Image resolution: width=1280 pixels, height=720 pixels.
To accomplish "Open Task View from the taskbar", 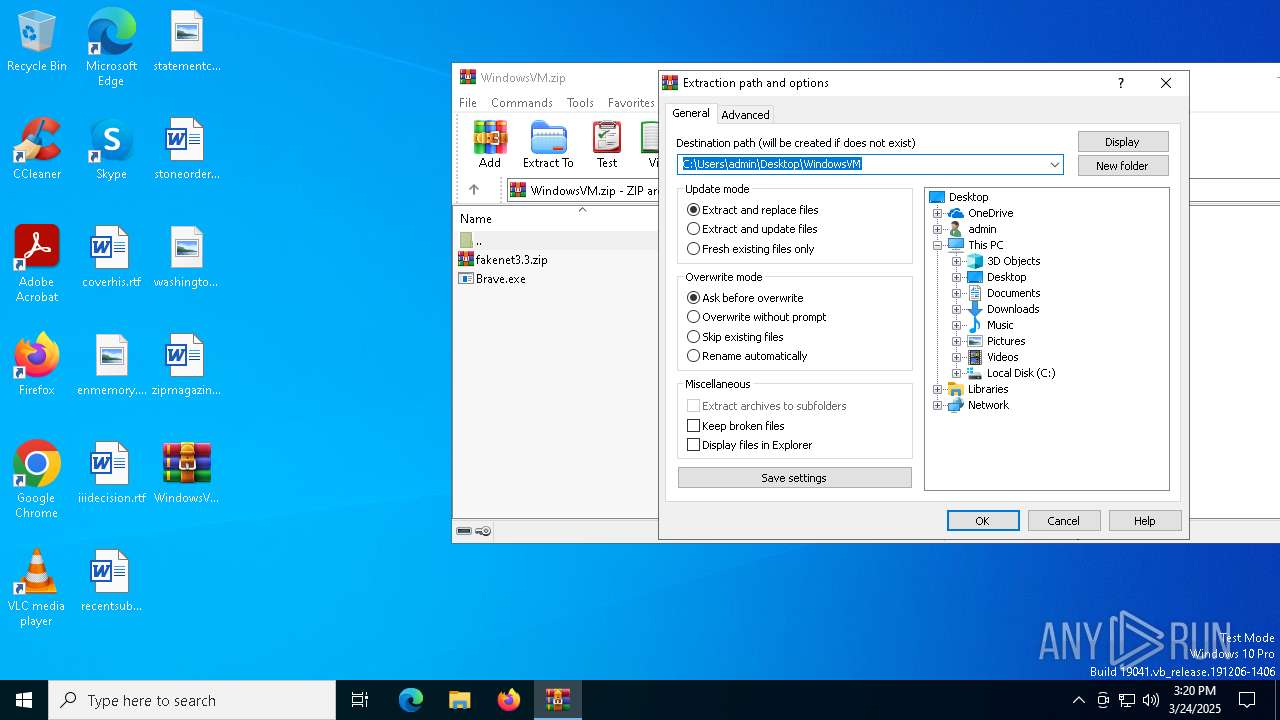I will click(360, 700).
